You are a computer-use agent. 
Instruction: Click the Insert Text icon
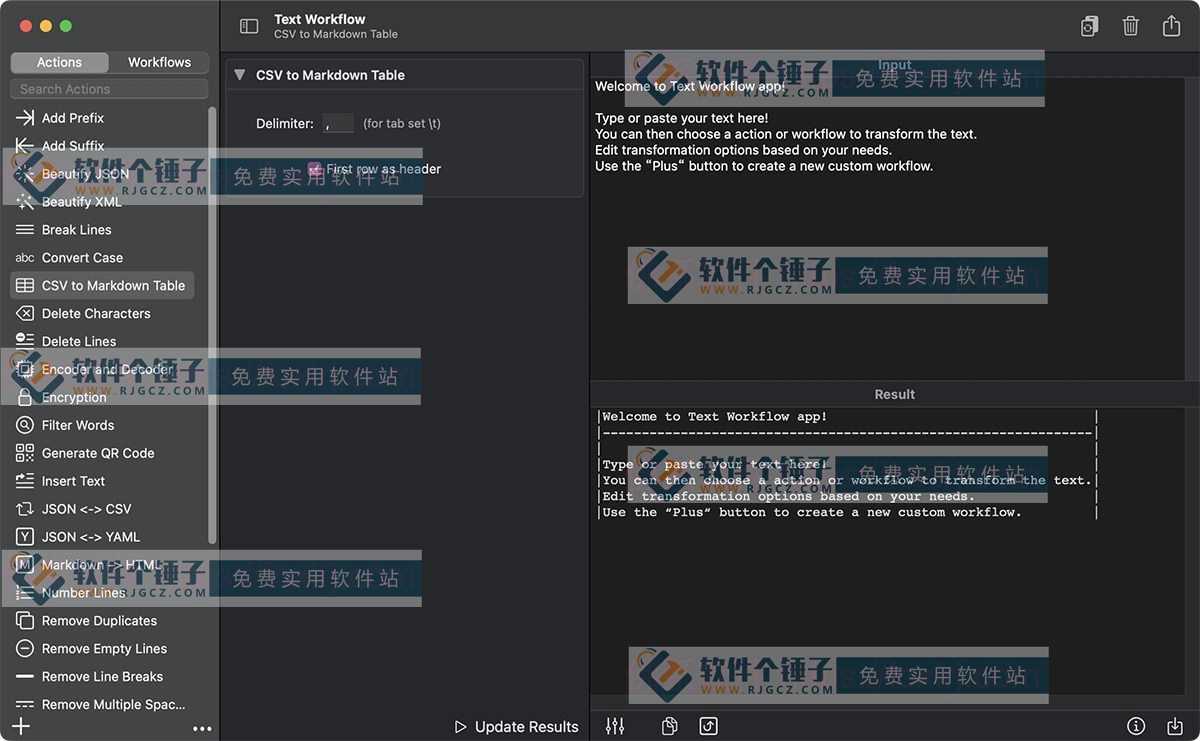coord(25,481)
